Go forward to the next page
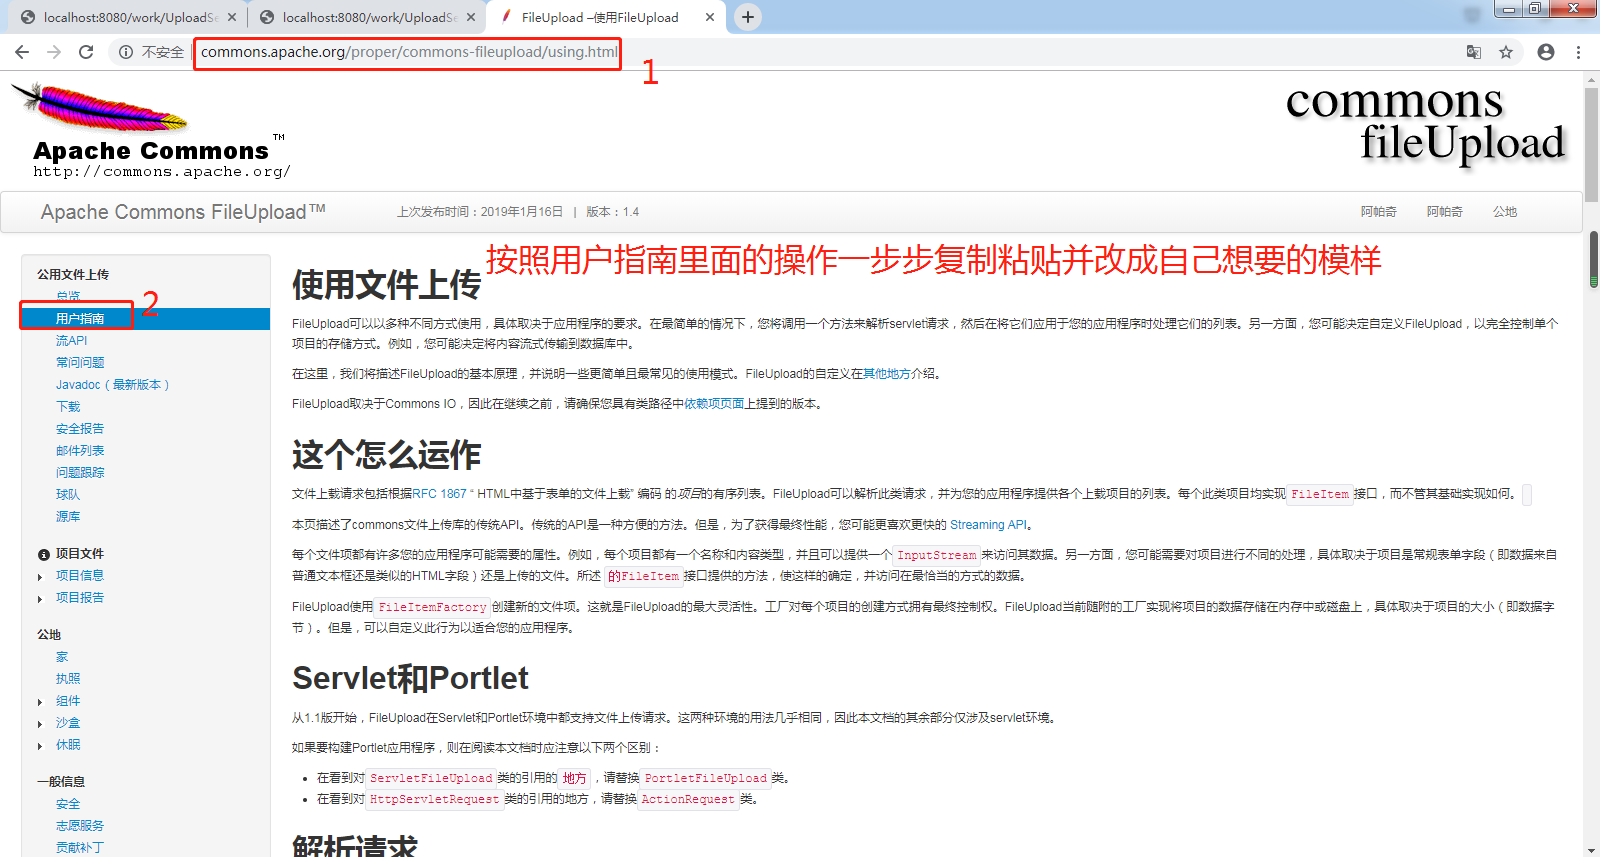 click(54, 52)
